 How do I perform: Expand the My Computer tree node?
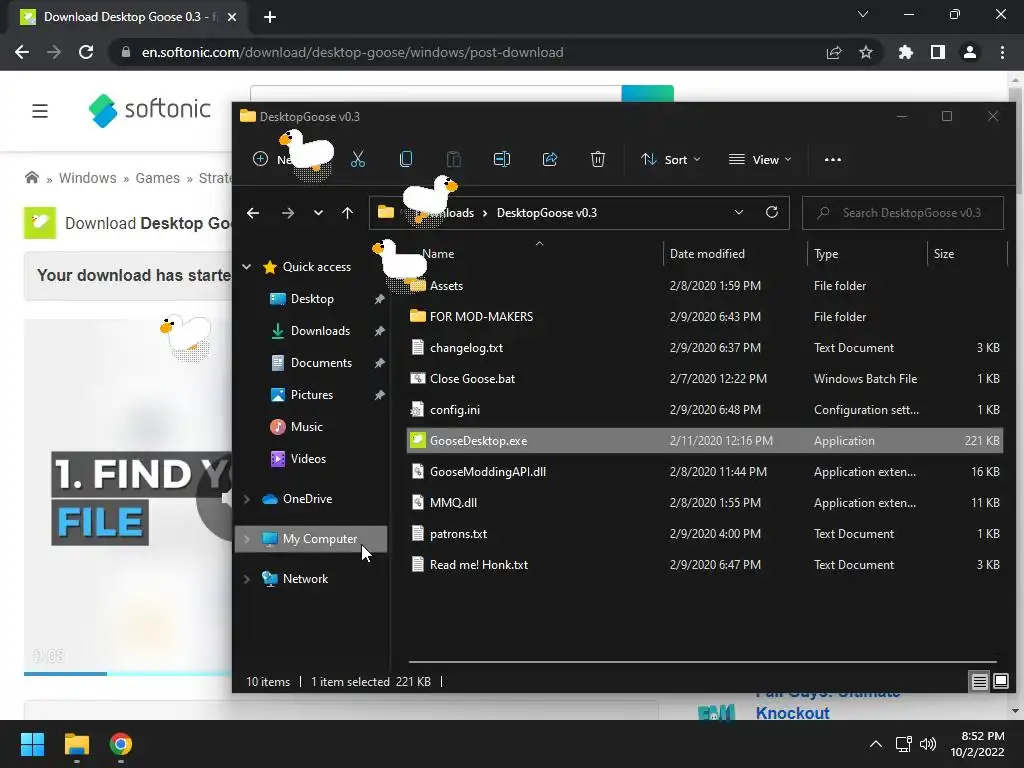(247, 539)
